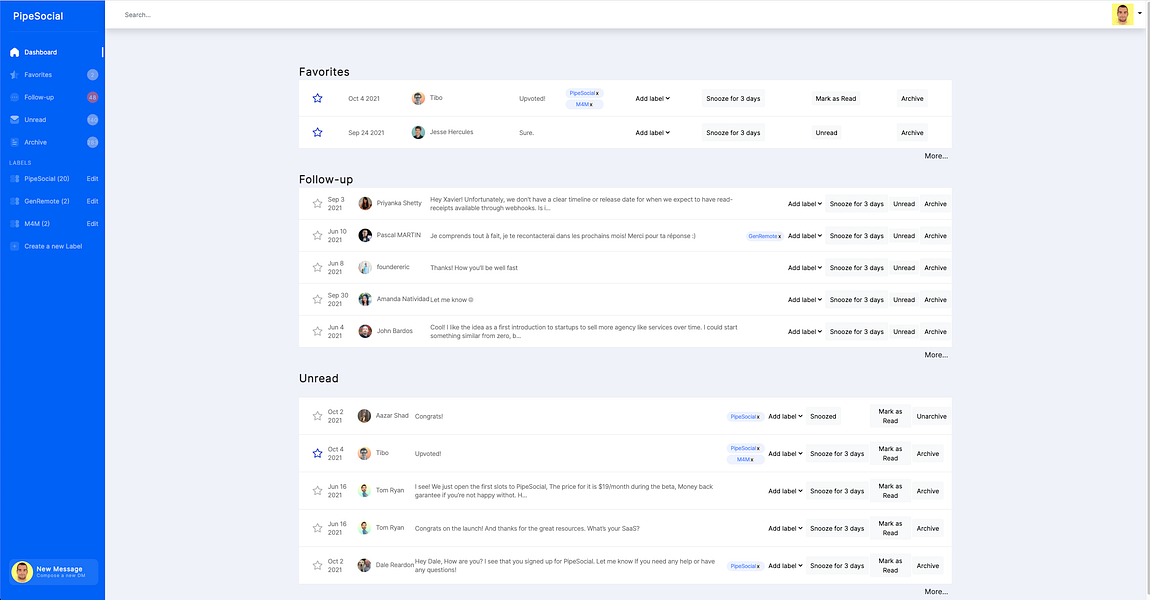The height and width of the screenshot is (600, 1150).
Task: Snooze Jesse Hercules message for 3 days
Action: [x=733, y=133]
